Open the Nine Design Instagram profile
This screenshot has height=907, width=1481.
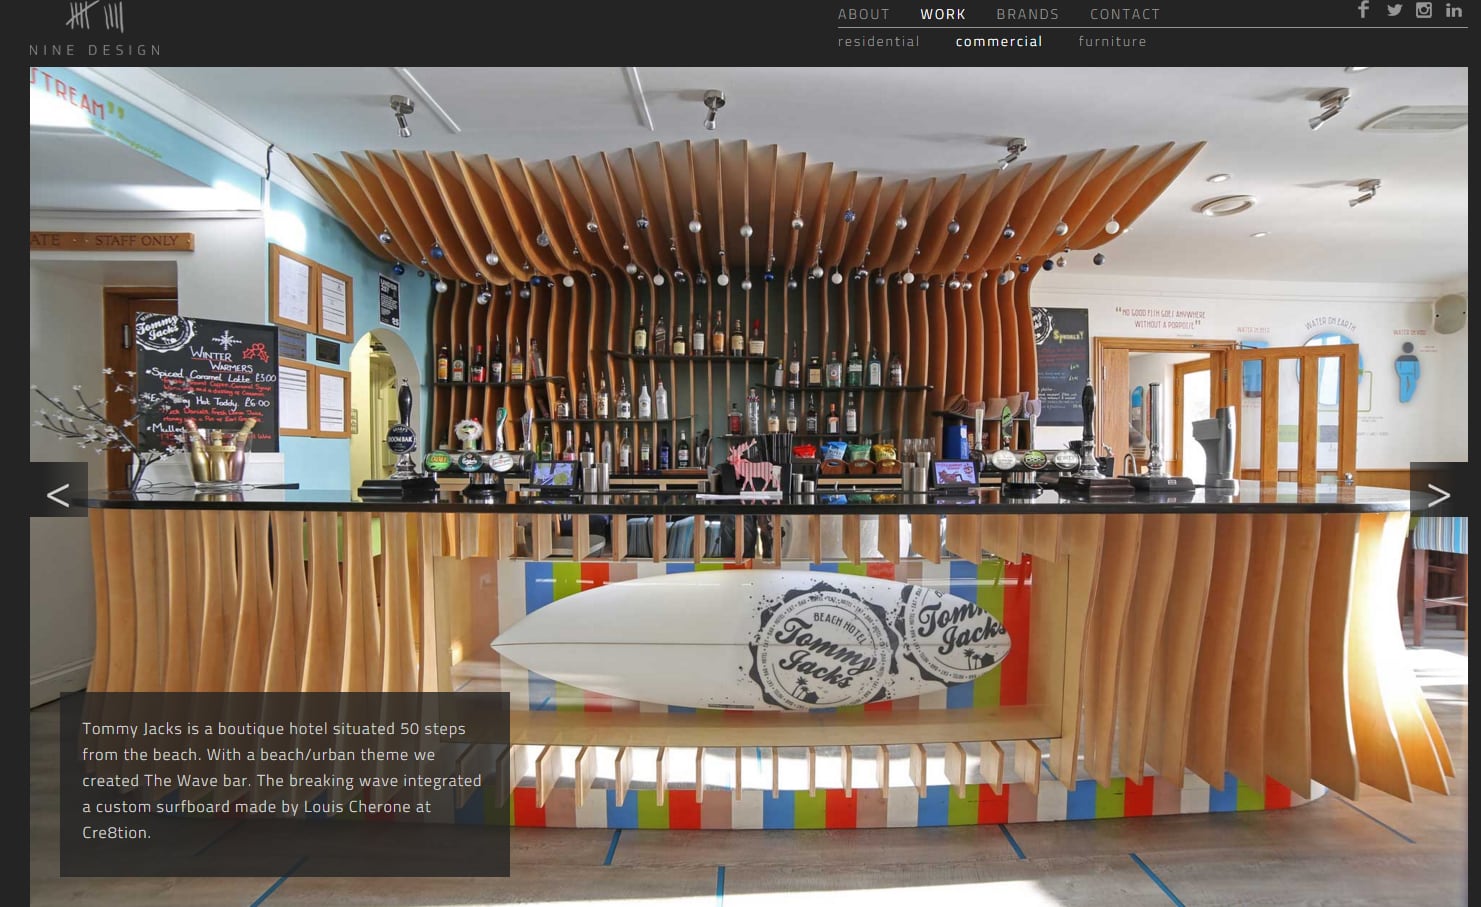click(x=1424, y=10)
